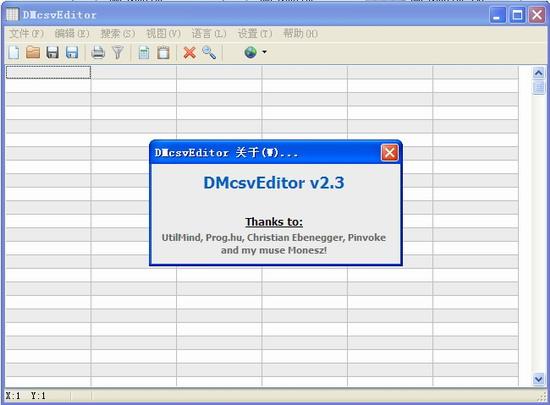The height and width of the screenshot is (405, 550).
Task: Open a file with folder icon
Action: 33,53
